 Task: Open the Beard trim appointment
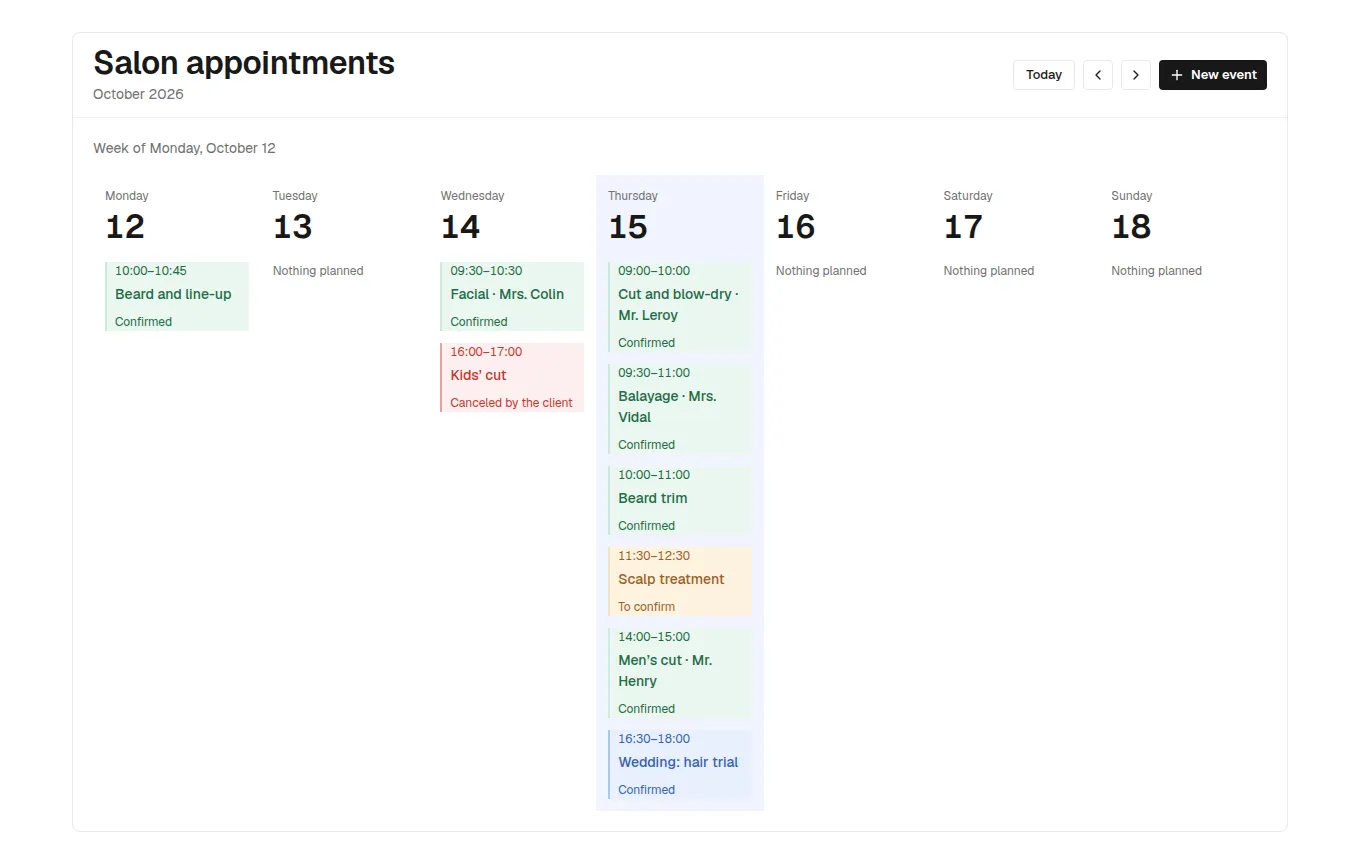coord(680,500)
